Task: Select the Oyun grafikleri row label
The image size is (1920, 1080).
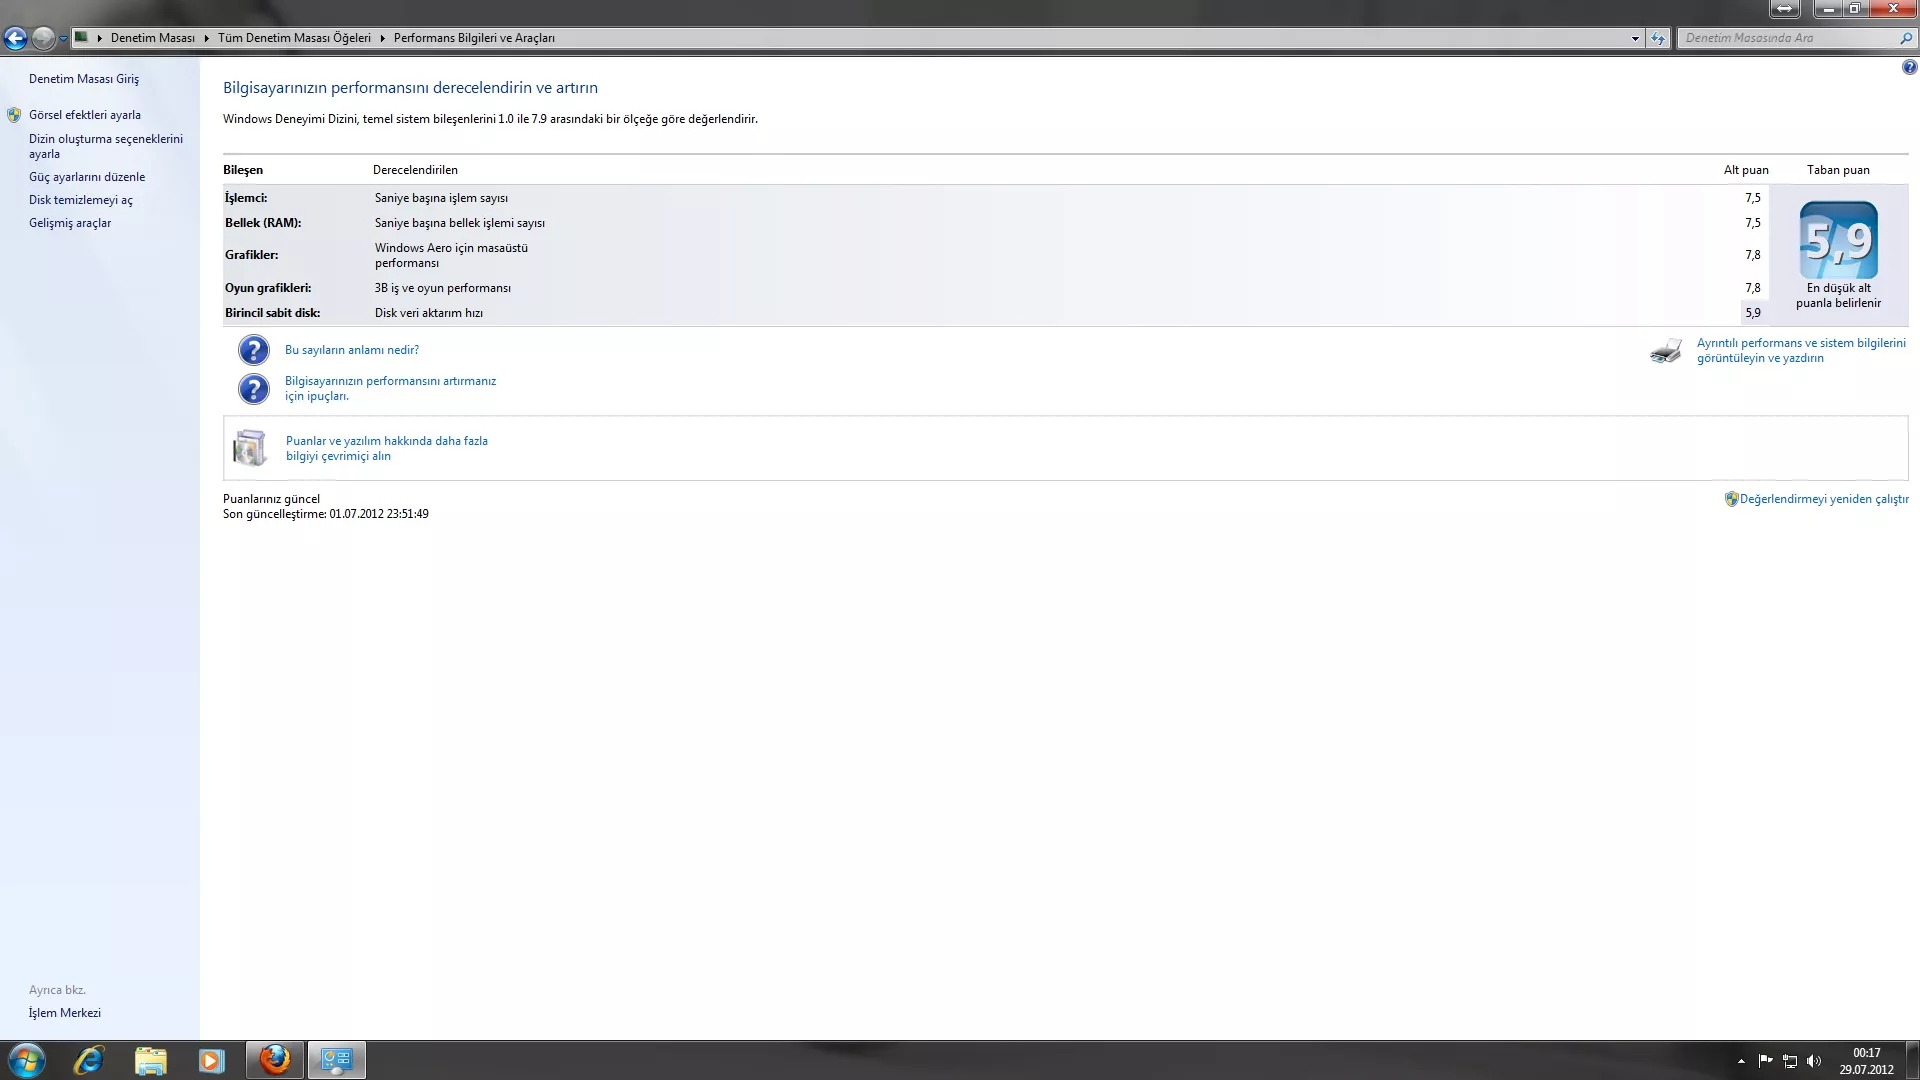Action: (268, 288)
